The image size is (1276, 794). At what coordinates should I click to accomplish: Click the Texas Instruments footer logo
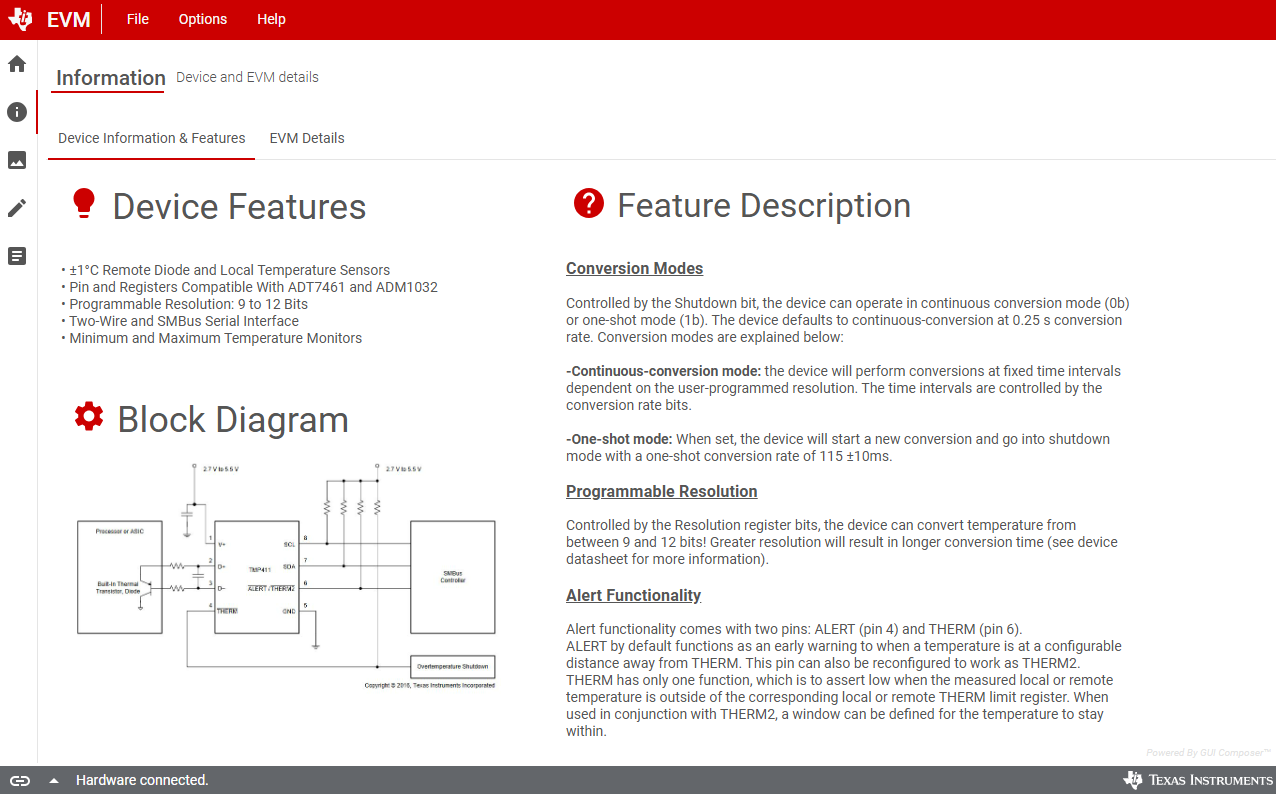click(1197, 780)
